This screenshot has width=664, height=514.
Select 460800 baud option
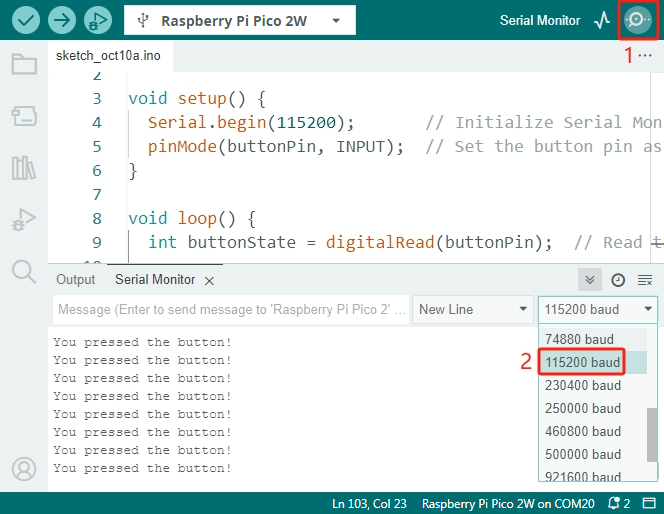592,431
